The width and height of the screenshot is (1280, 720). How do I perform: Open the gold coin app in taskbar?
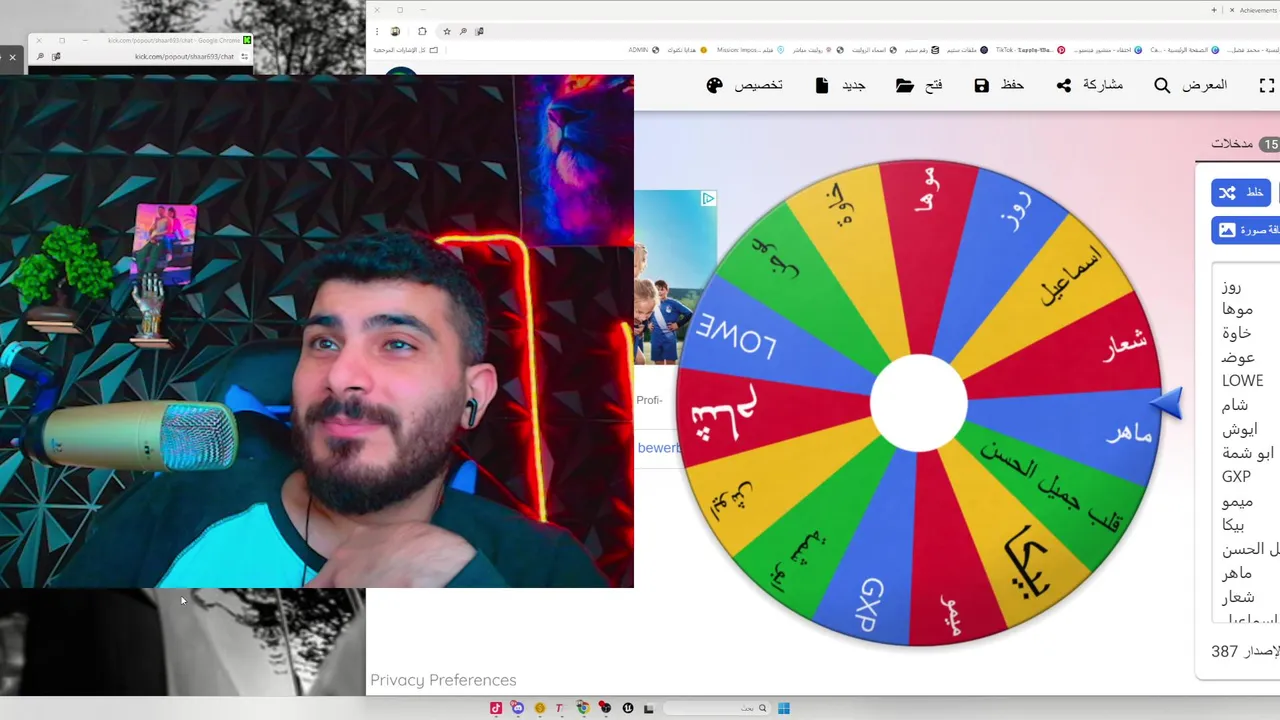tap(539, 708)
